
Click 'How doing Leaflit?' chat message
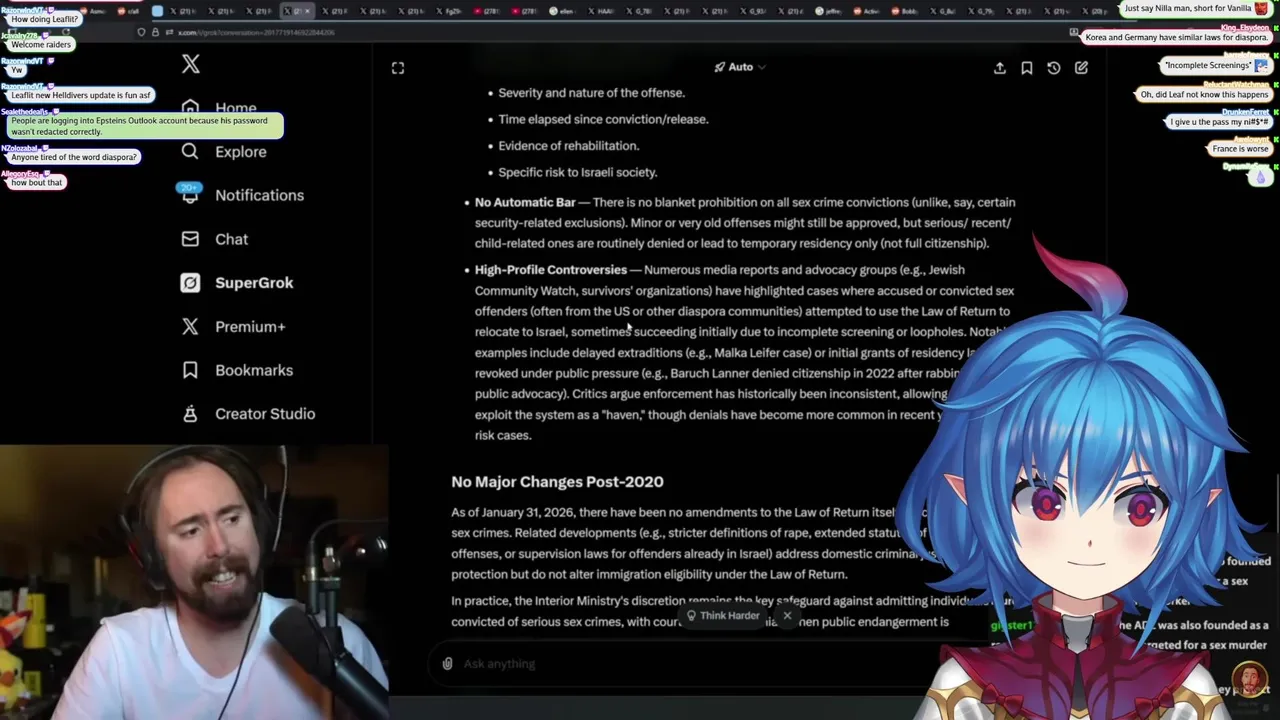[44, 19]
